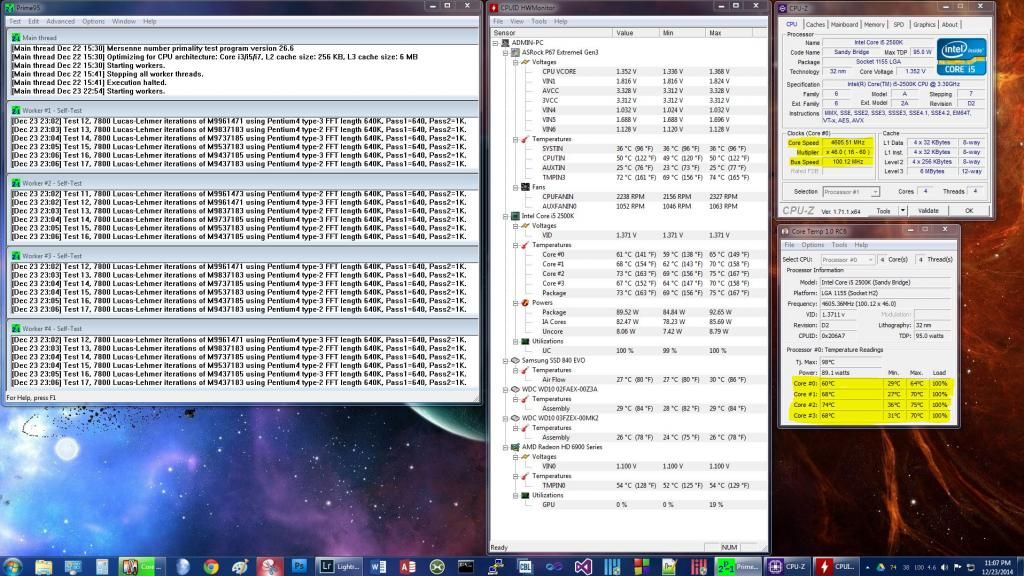Open Windows Explorer from the taskbar
The image size is (1024, 576).
pyautogui.click(x=44, y=566)
